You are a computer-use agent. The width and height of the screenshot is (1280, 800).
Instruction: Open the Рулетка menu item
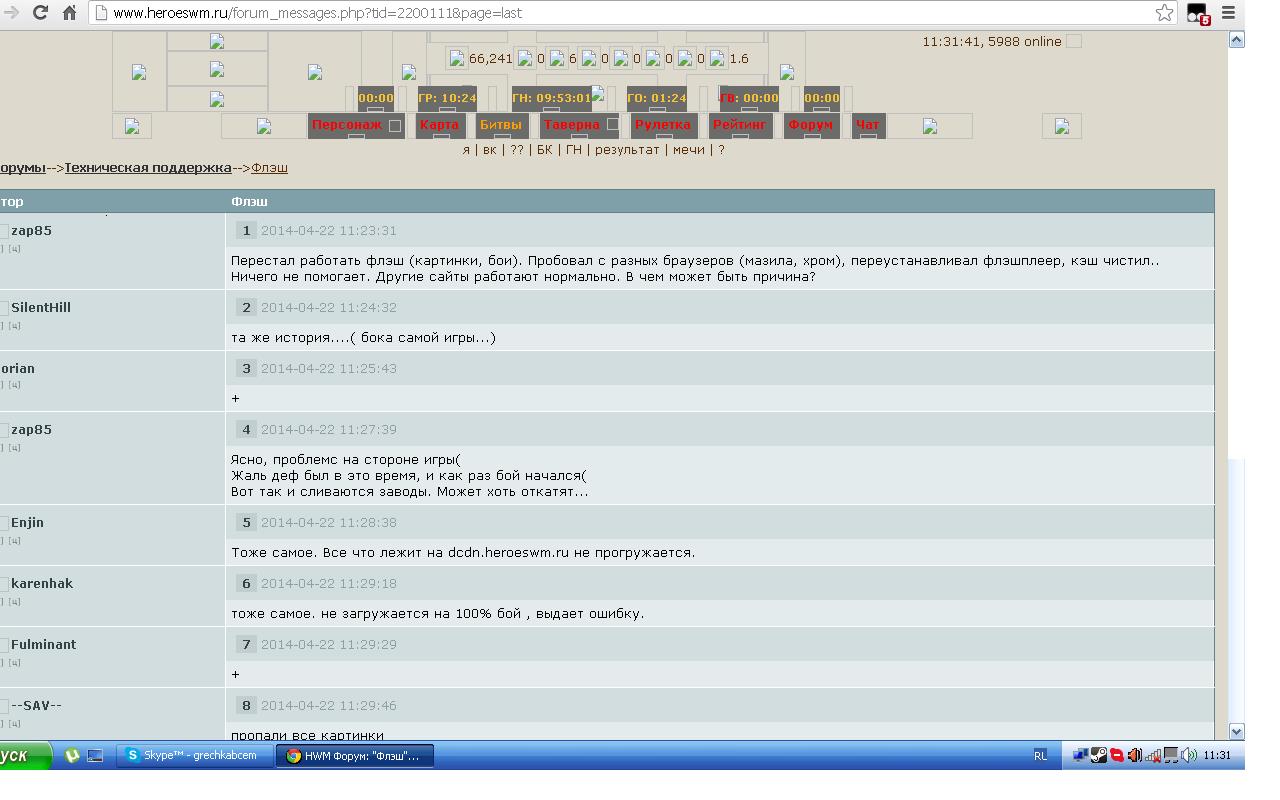click(663, 125)
